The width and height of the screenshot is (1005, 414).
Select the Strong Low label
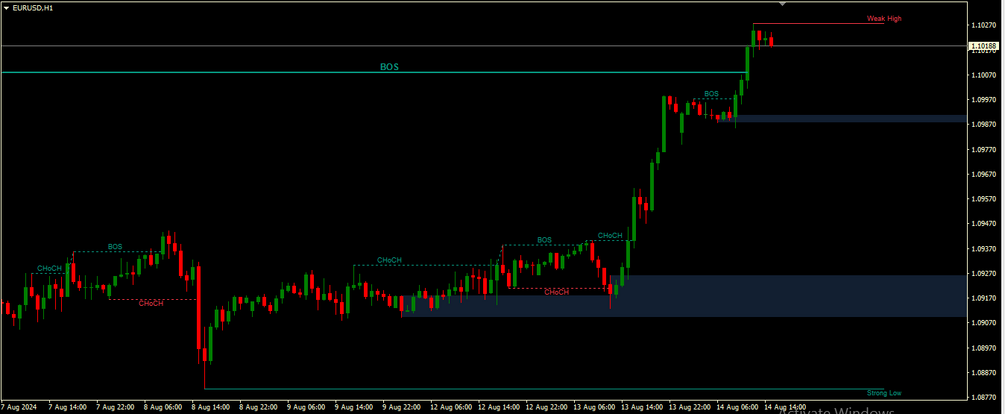point(884,393)
